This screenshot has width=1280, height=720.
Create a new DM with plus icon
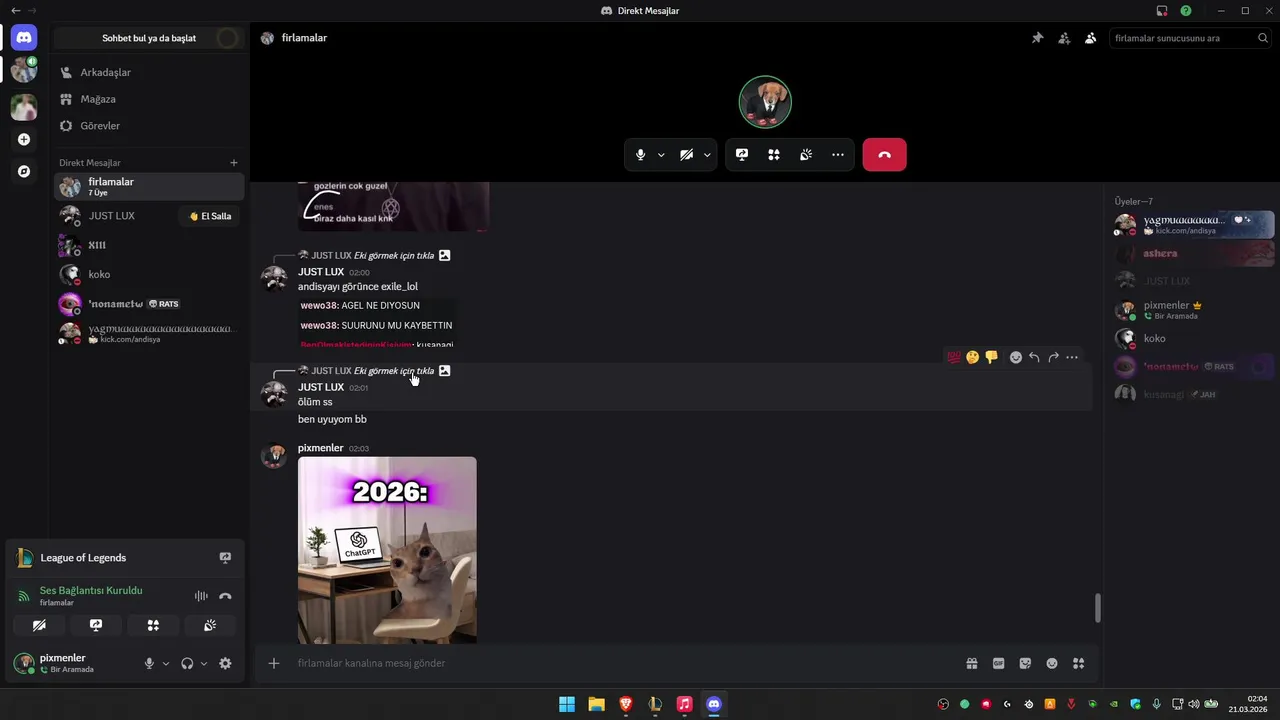(234, 163)
